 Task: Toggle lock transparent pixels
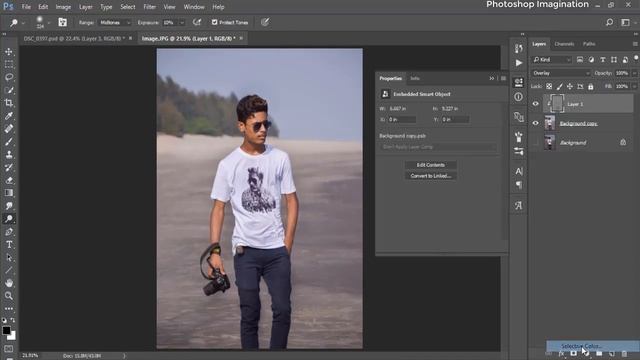(549, 87)
